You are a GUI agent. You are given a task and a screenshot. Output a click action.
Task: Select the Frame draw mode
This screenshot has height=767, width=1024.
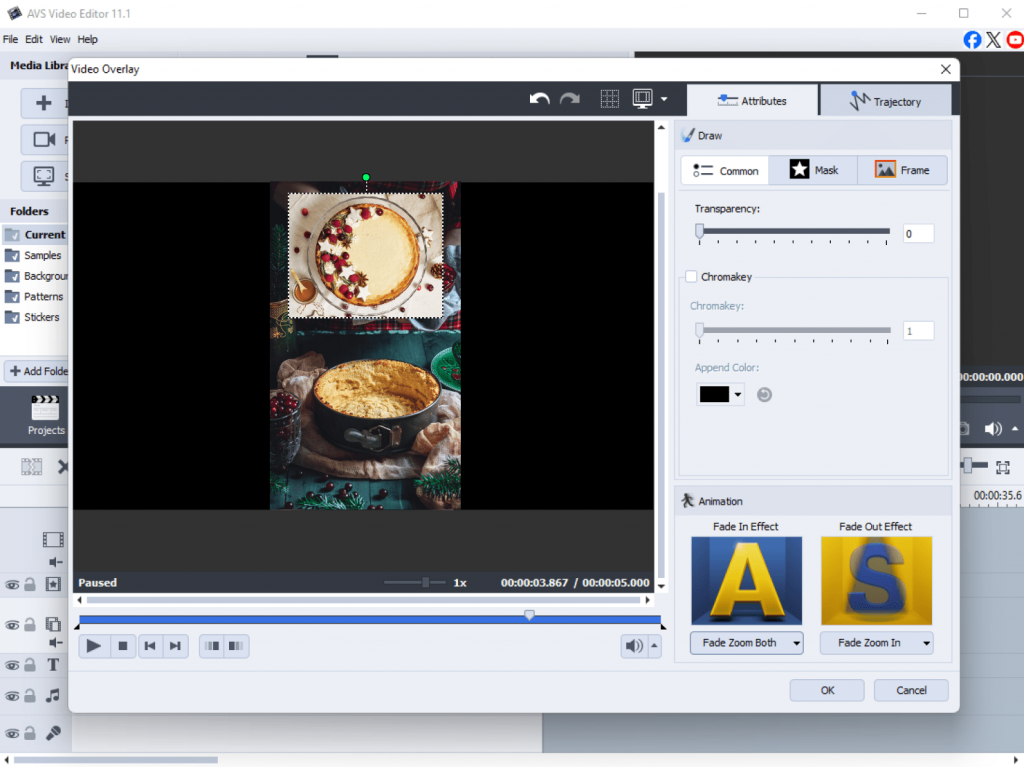(x=902, y=170)
